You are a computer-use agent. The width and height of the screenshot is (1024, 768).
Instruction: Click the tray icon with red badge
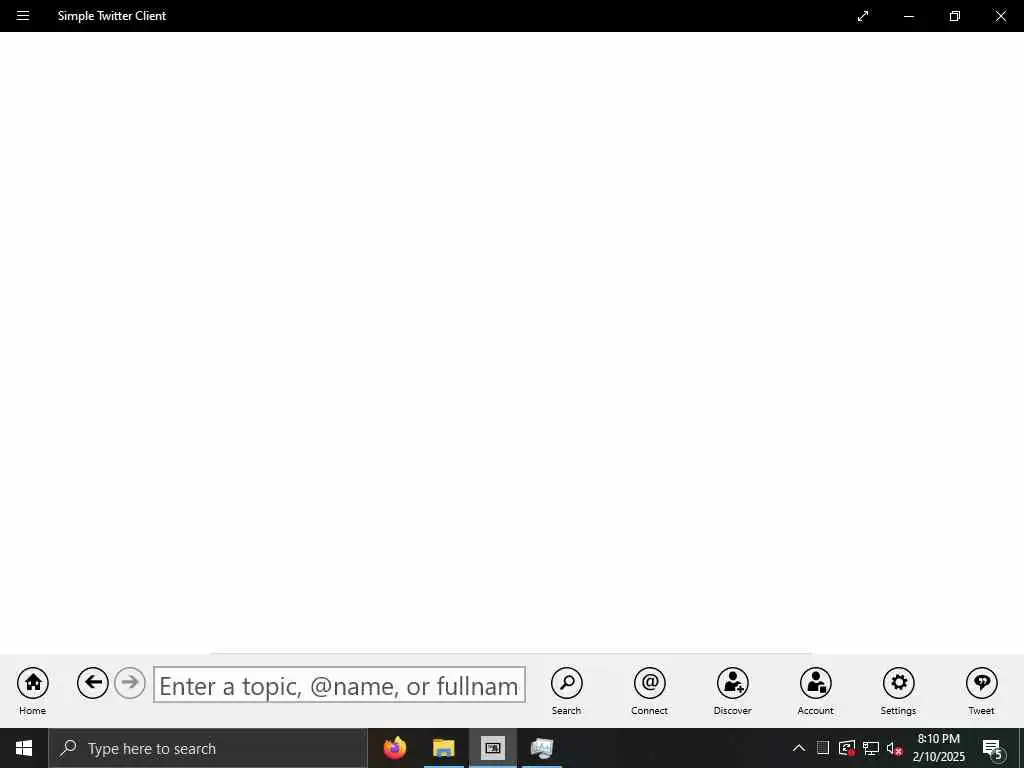click(847, 748)
